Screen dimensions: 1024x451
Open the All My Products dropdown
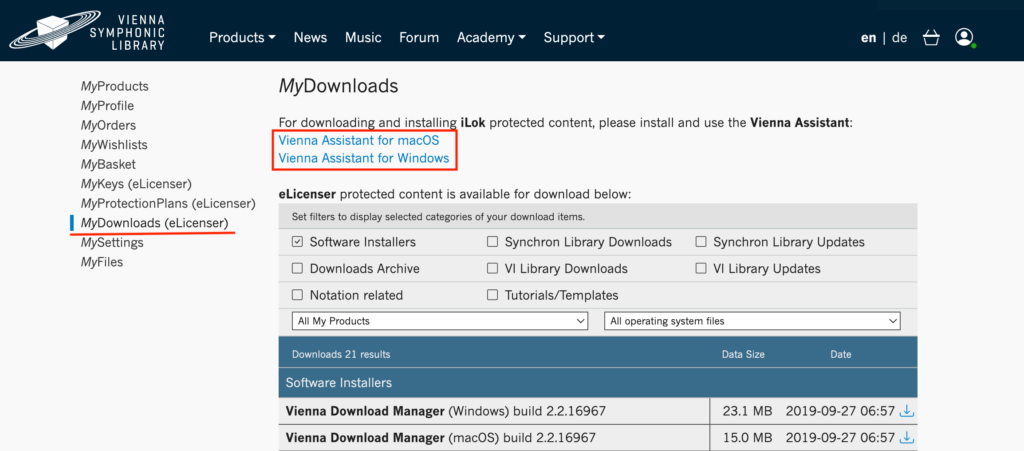click(x=440, y=321)
